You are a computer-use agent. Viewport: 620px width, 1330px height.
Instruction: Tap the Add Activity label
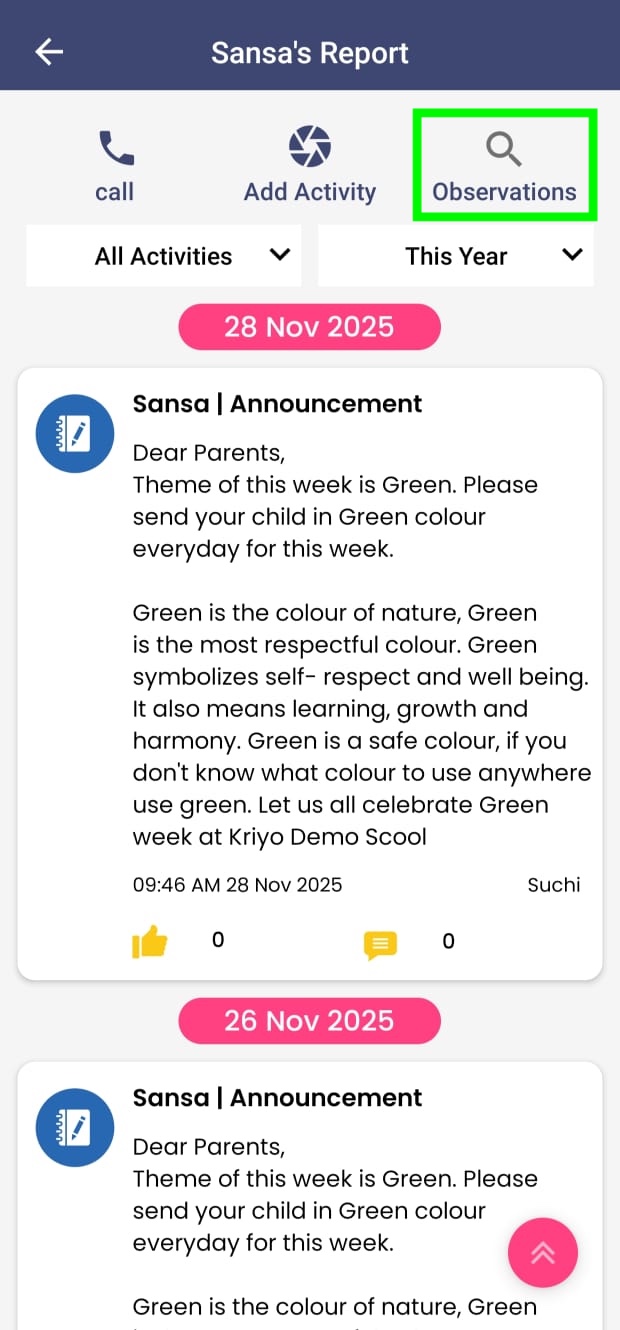(310, 192)
